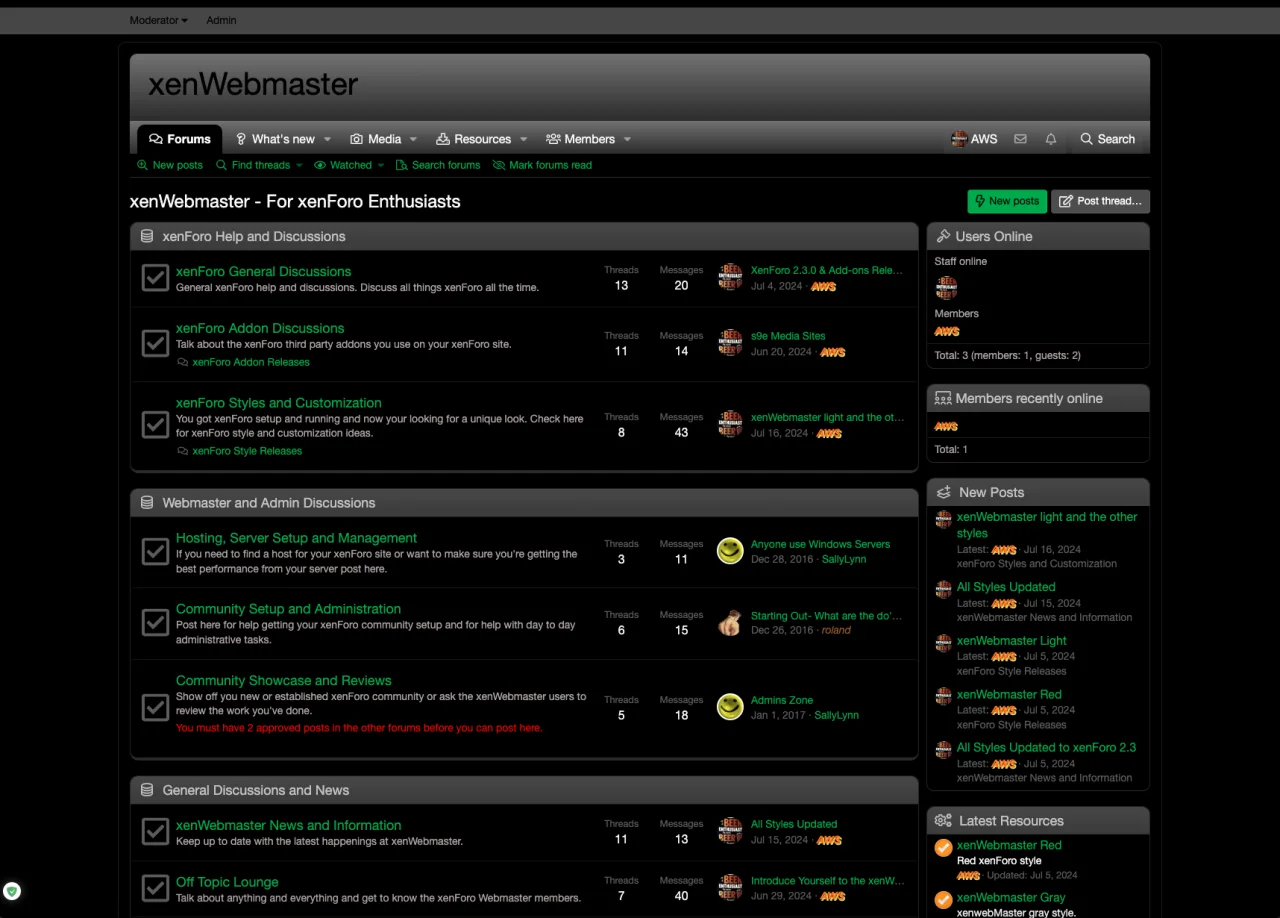Click Community Setup and Administration checkmark icon
Screen dimensions: 1280x918
tap(155, 623)
